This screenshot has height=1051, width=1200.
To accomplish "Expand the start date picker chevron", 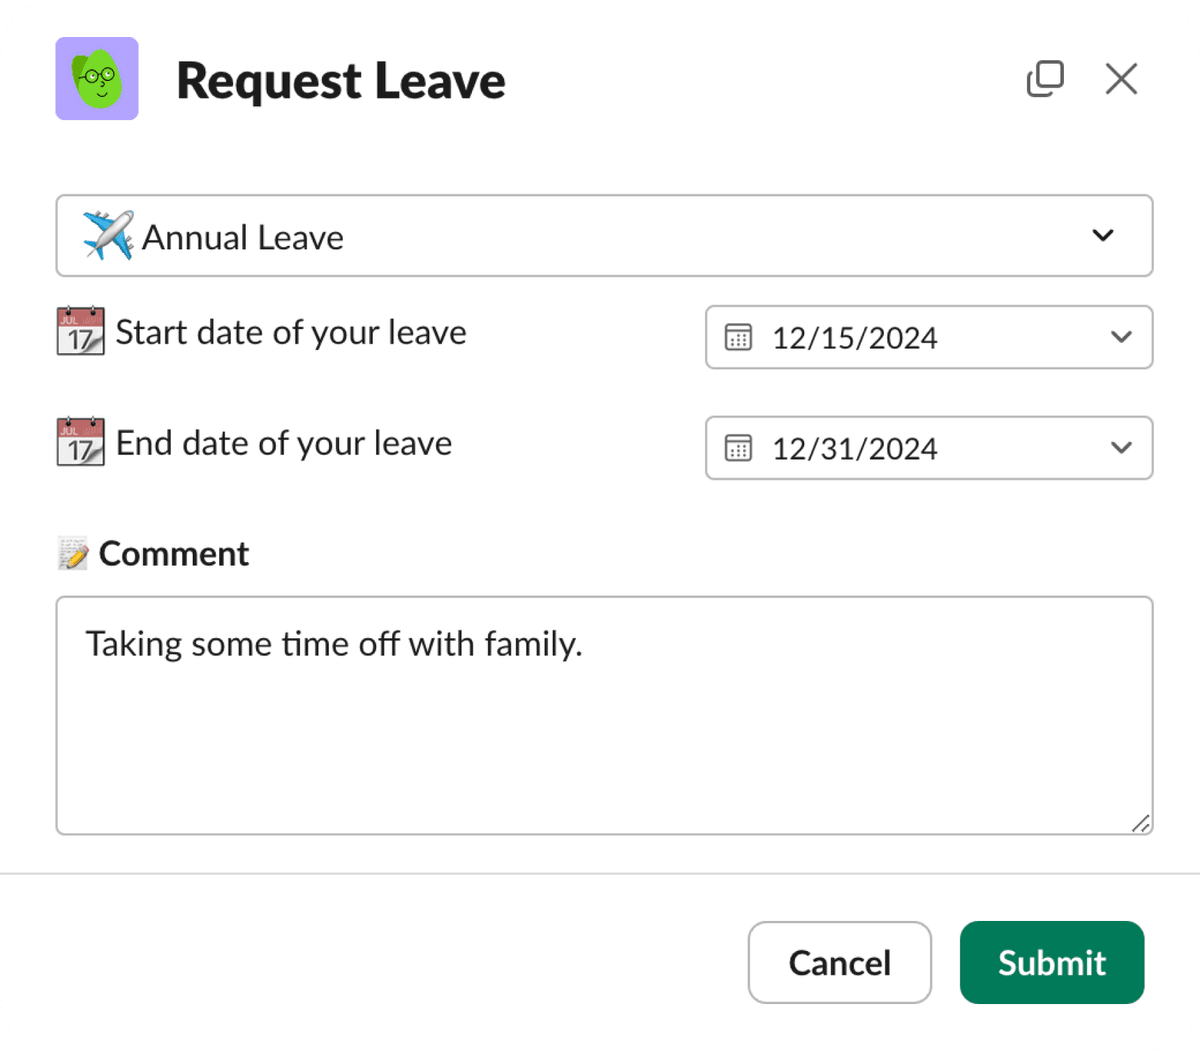I will tap(1120, 338).
